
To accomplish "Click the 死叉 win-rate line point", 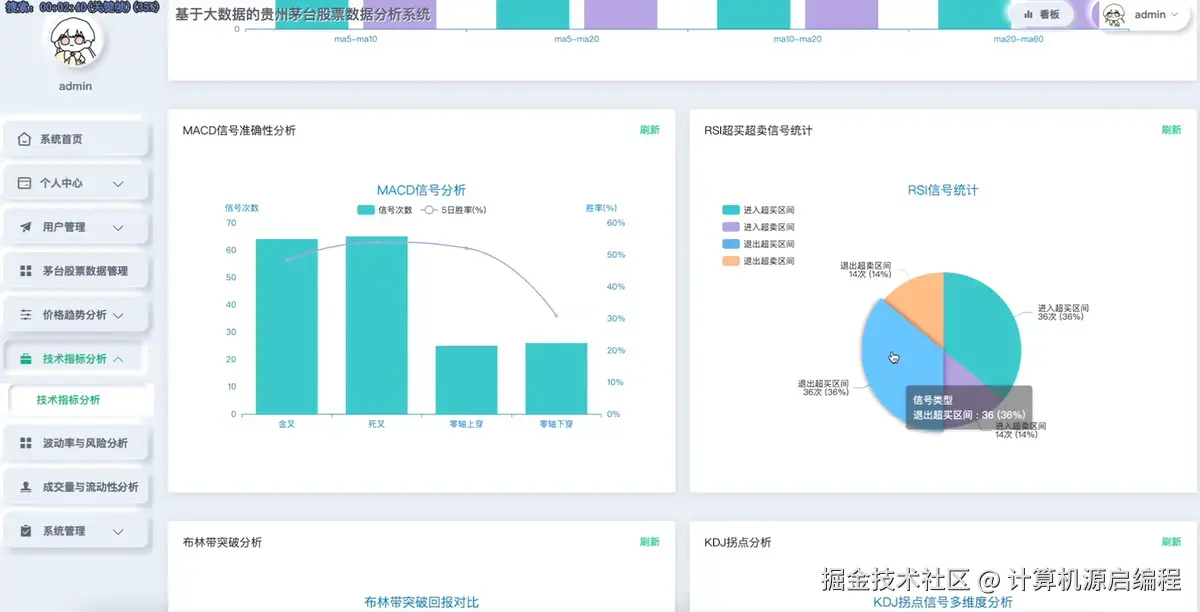I will 377,242.
